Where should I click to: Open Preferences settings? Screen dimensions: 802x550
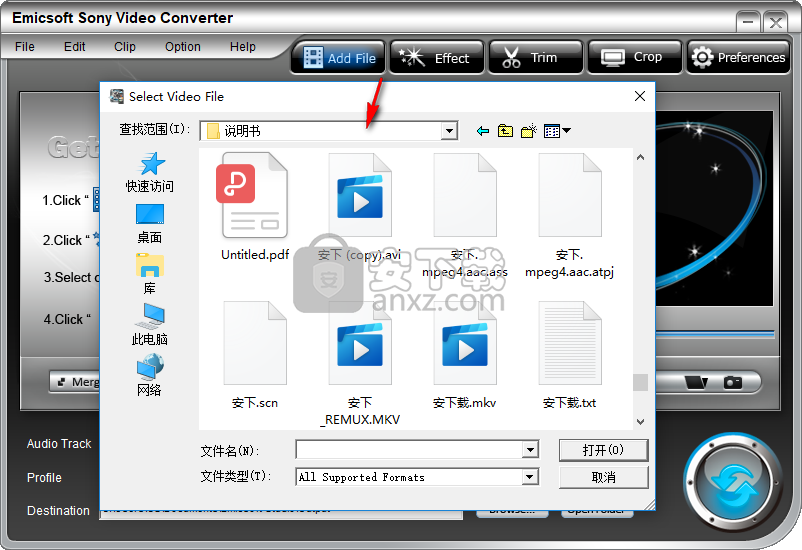point(738,58)
